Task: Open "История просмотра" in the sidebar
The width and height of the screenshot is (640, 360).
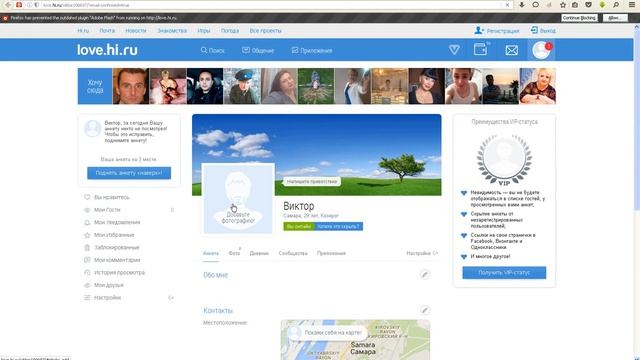Action: click(119, 273)
